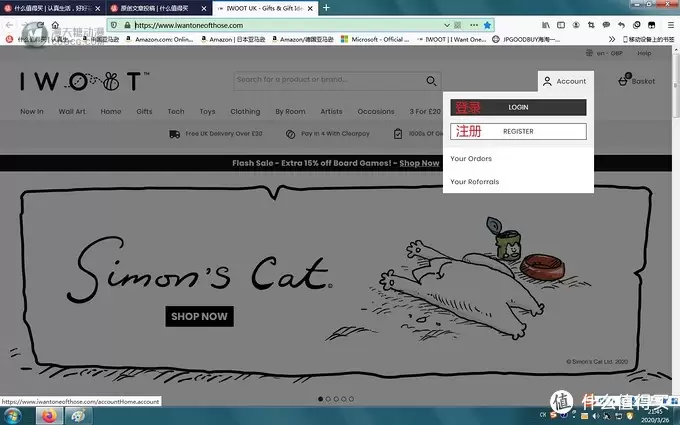680x425 pixels.
Task: Open the Firefox hamburger menu
Action: (670, 25)
